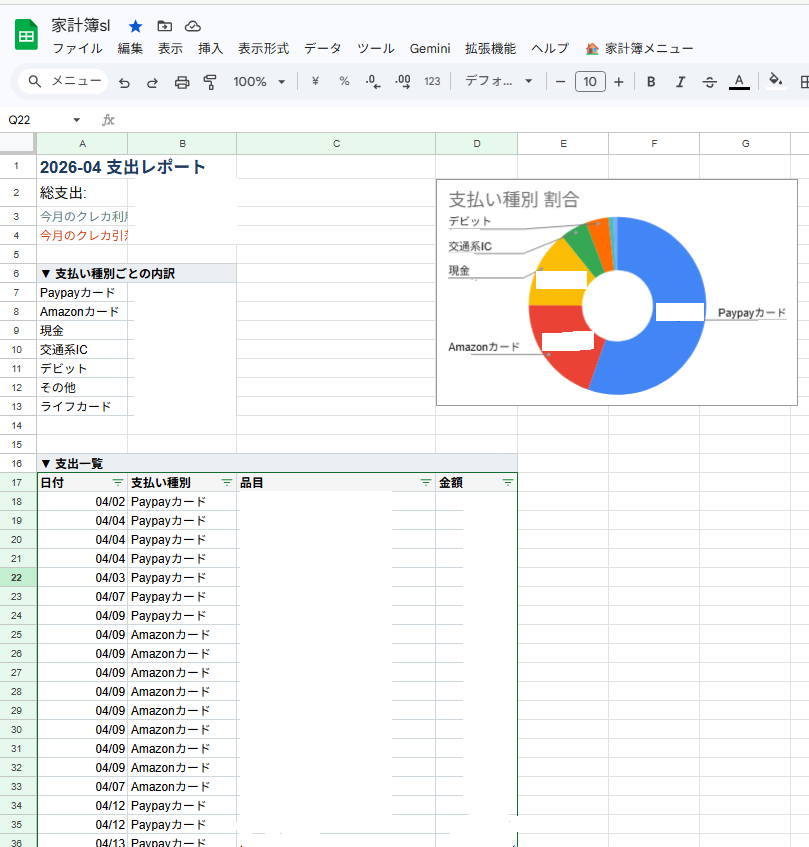Click the undo arrow
The height and width of the screenshot is (847, 809).
124,82
